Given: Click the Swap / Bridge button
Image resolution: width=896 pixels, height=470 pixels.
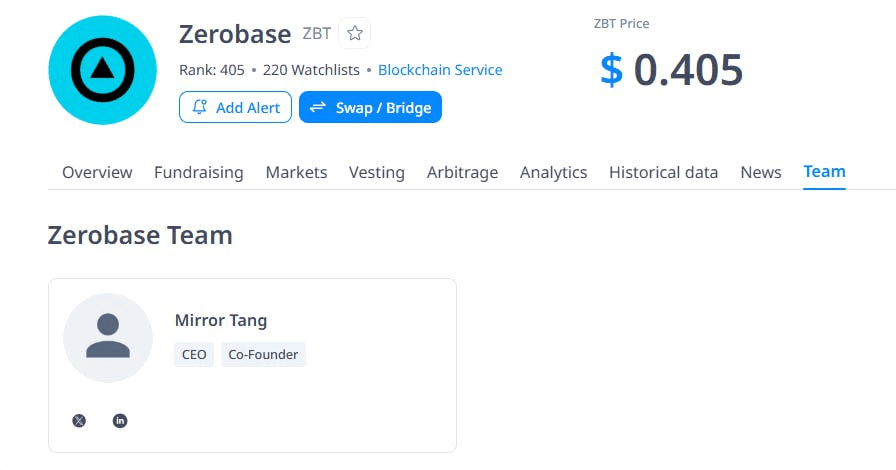Looking at the screenshot, I should (x=370, y=107).
